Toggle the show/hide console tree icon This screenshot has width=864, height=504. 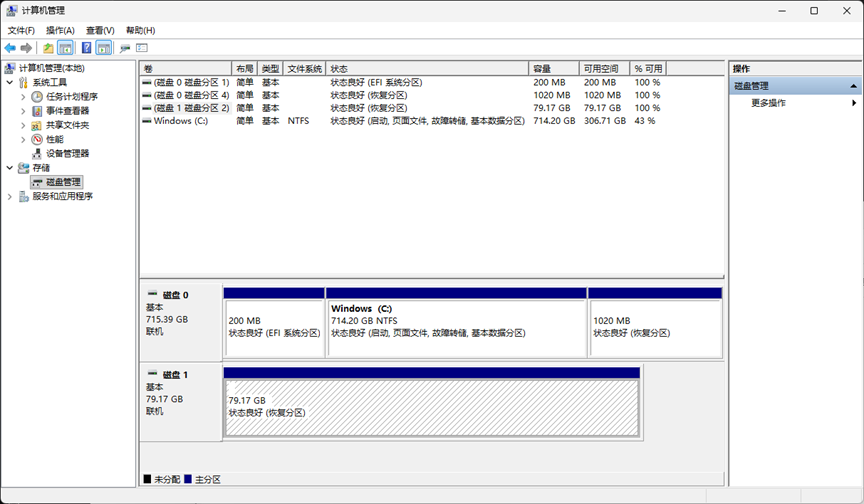point(66,48)
